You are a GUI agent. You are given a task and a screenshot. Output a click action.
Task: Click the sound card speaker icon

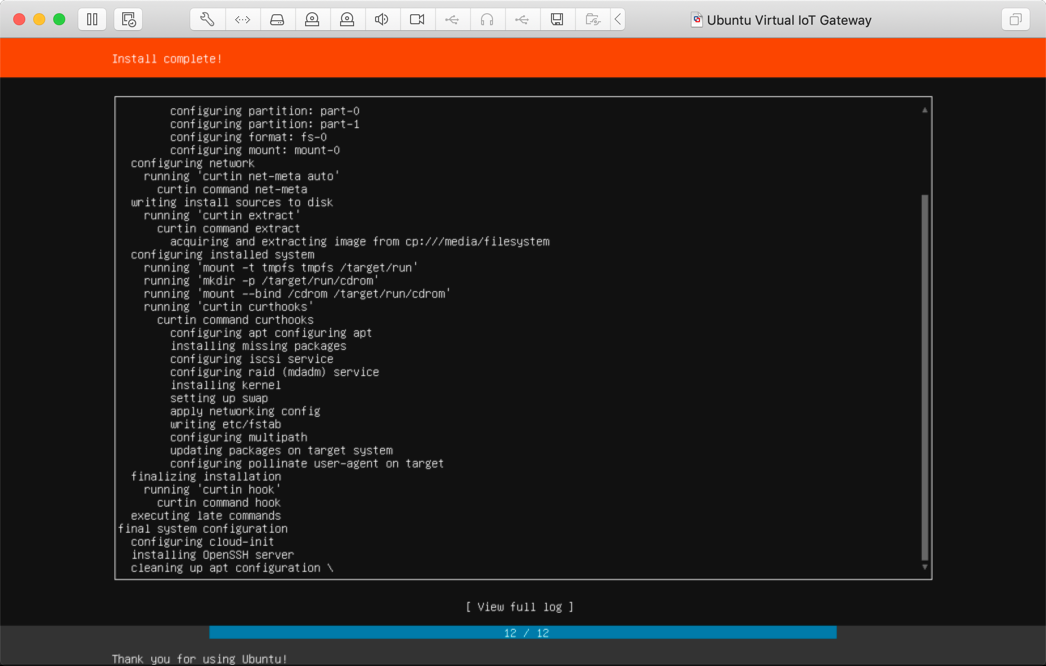pyautogui.click(x=382, y=19)
